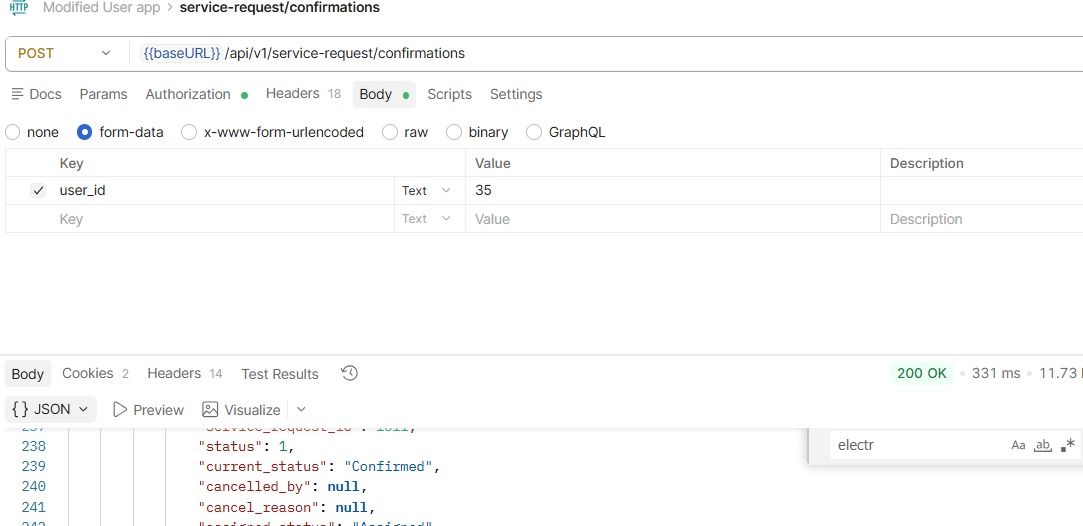
Task: Toggle match case in search box
Action: point(1018,445)
